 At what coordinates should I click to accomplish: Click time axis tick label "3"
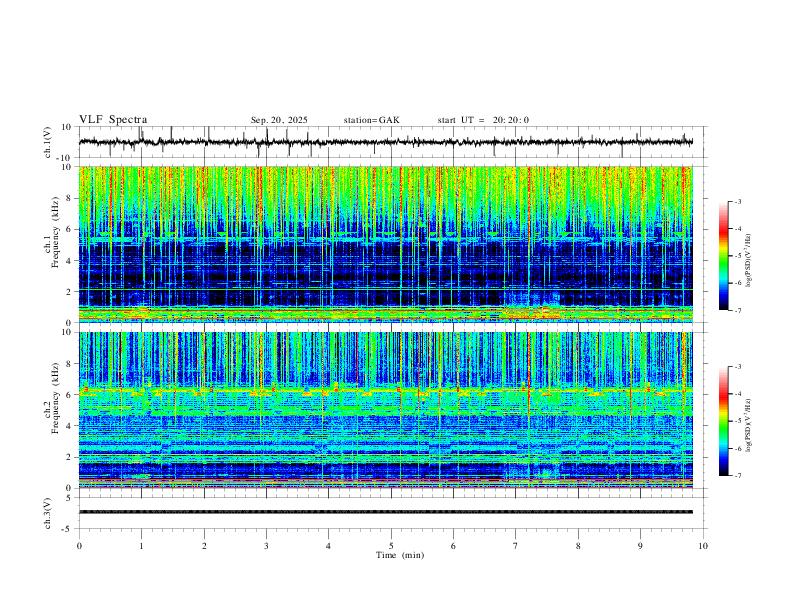pos(266,546)
